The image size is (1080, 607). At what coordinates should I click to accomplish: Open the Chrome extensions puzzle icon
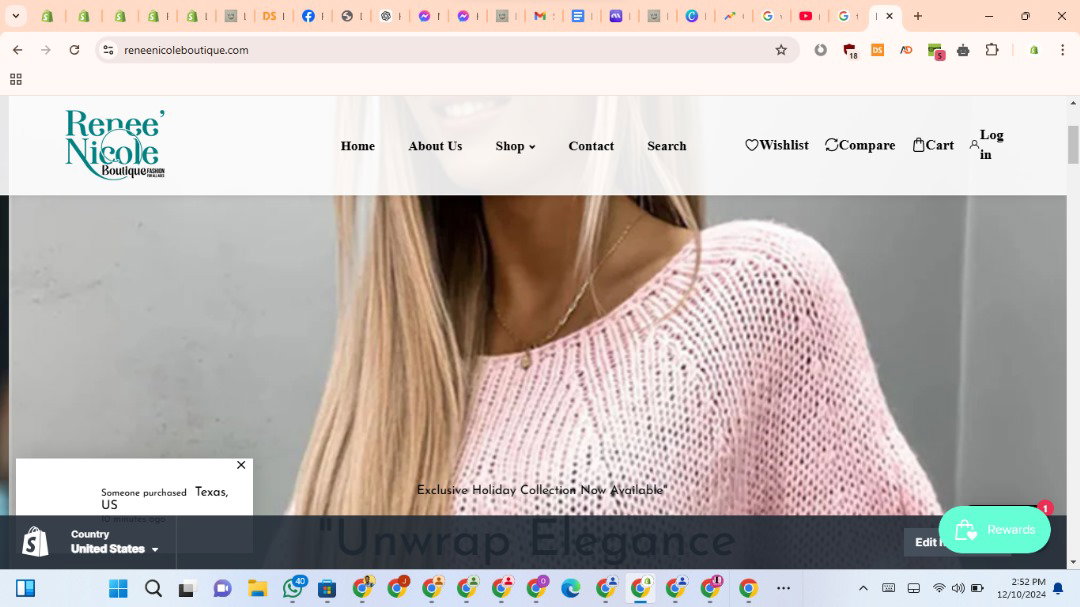992,50
